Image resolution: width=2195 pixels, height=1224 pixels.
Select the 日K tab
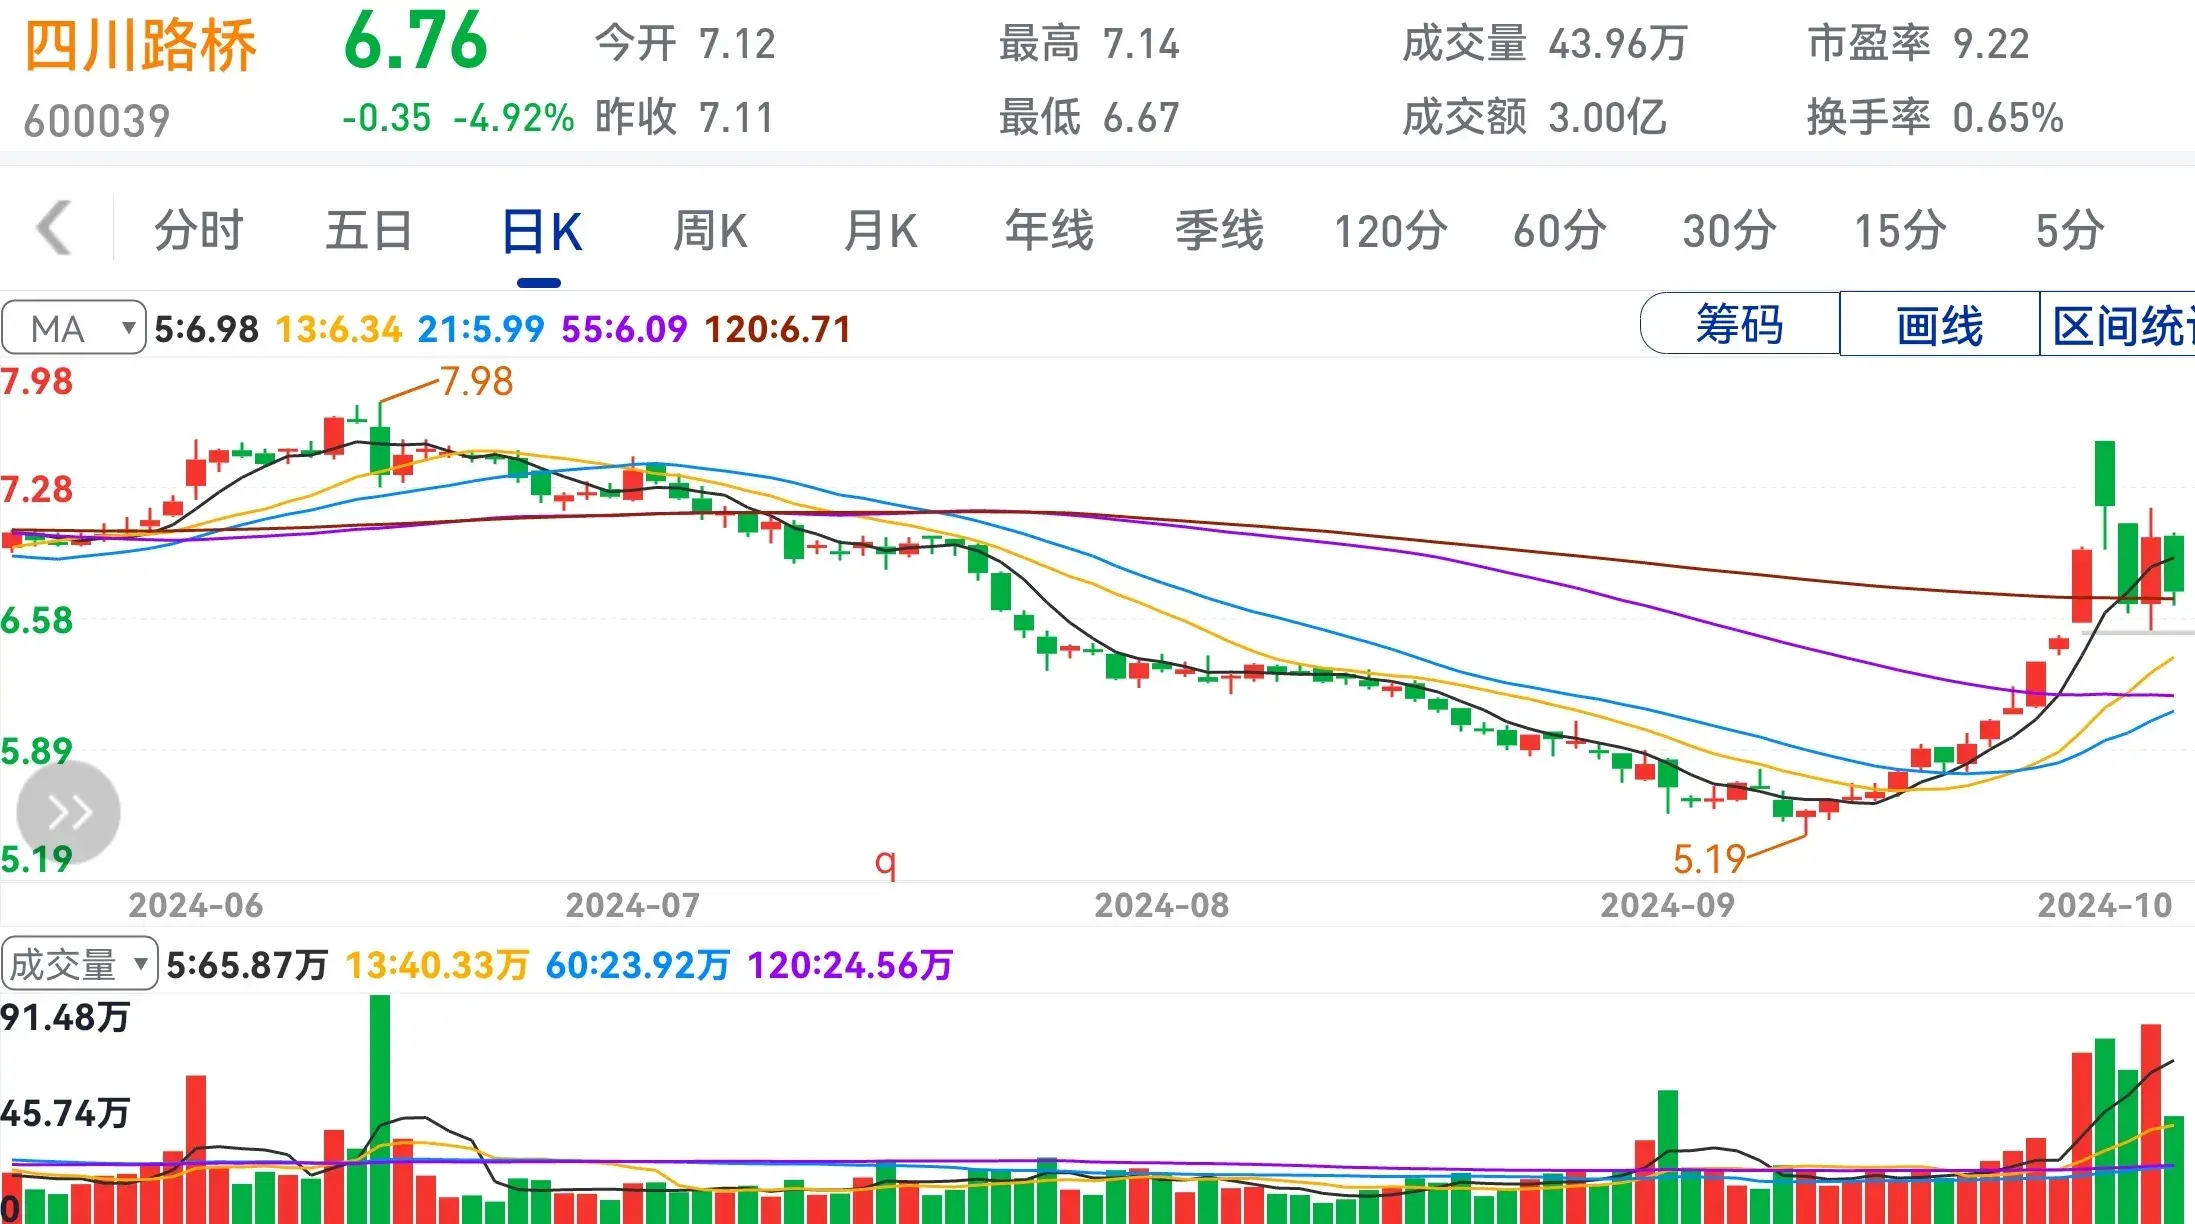pyautogui.click(x=541, y=232)
